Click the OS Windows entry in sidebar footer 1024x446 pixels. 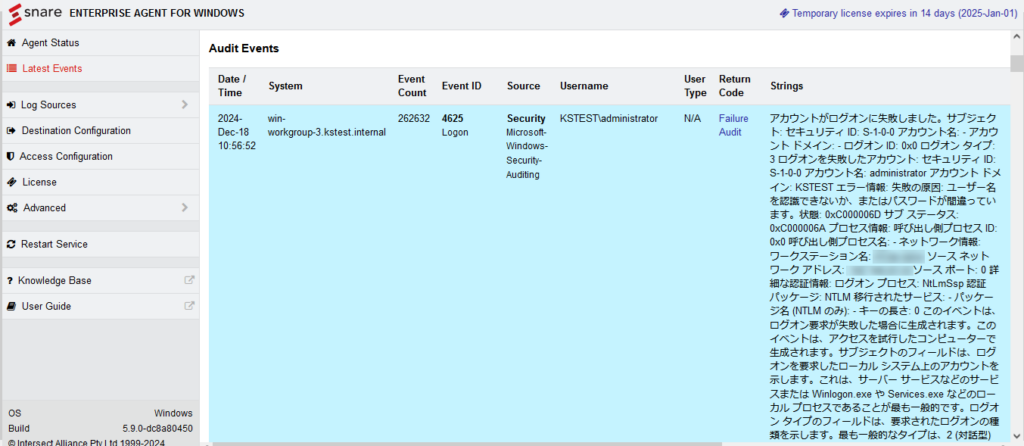point(101,413)
